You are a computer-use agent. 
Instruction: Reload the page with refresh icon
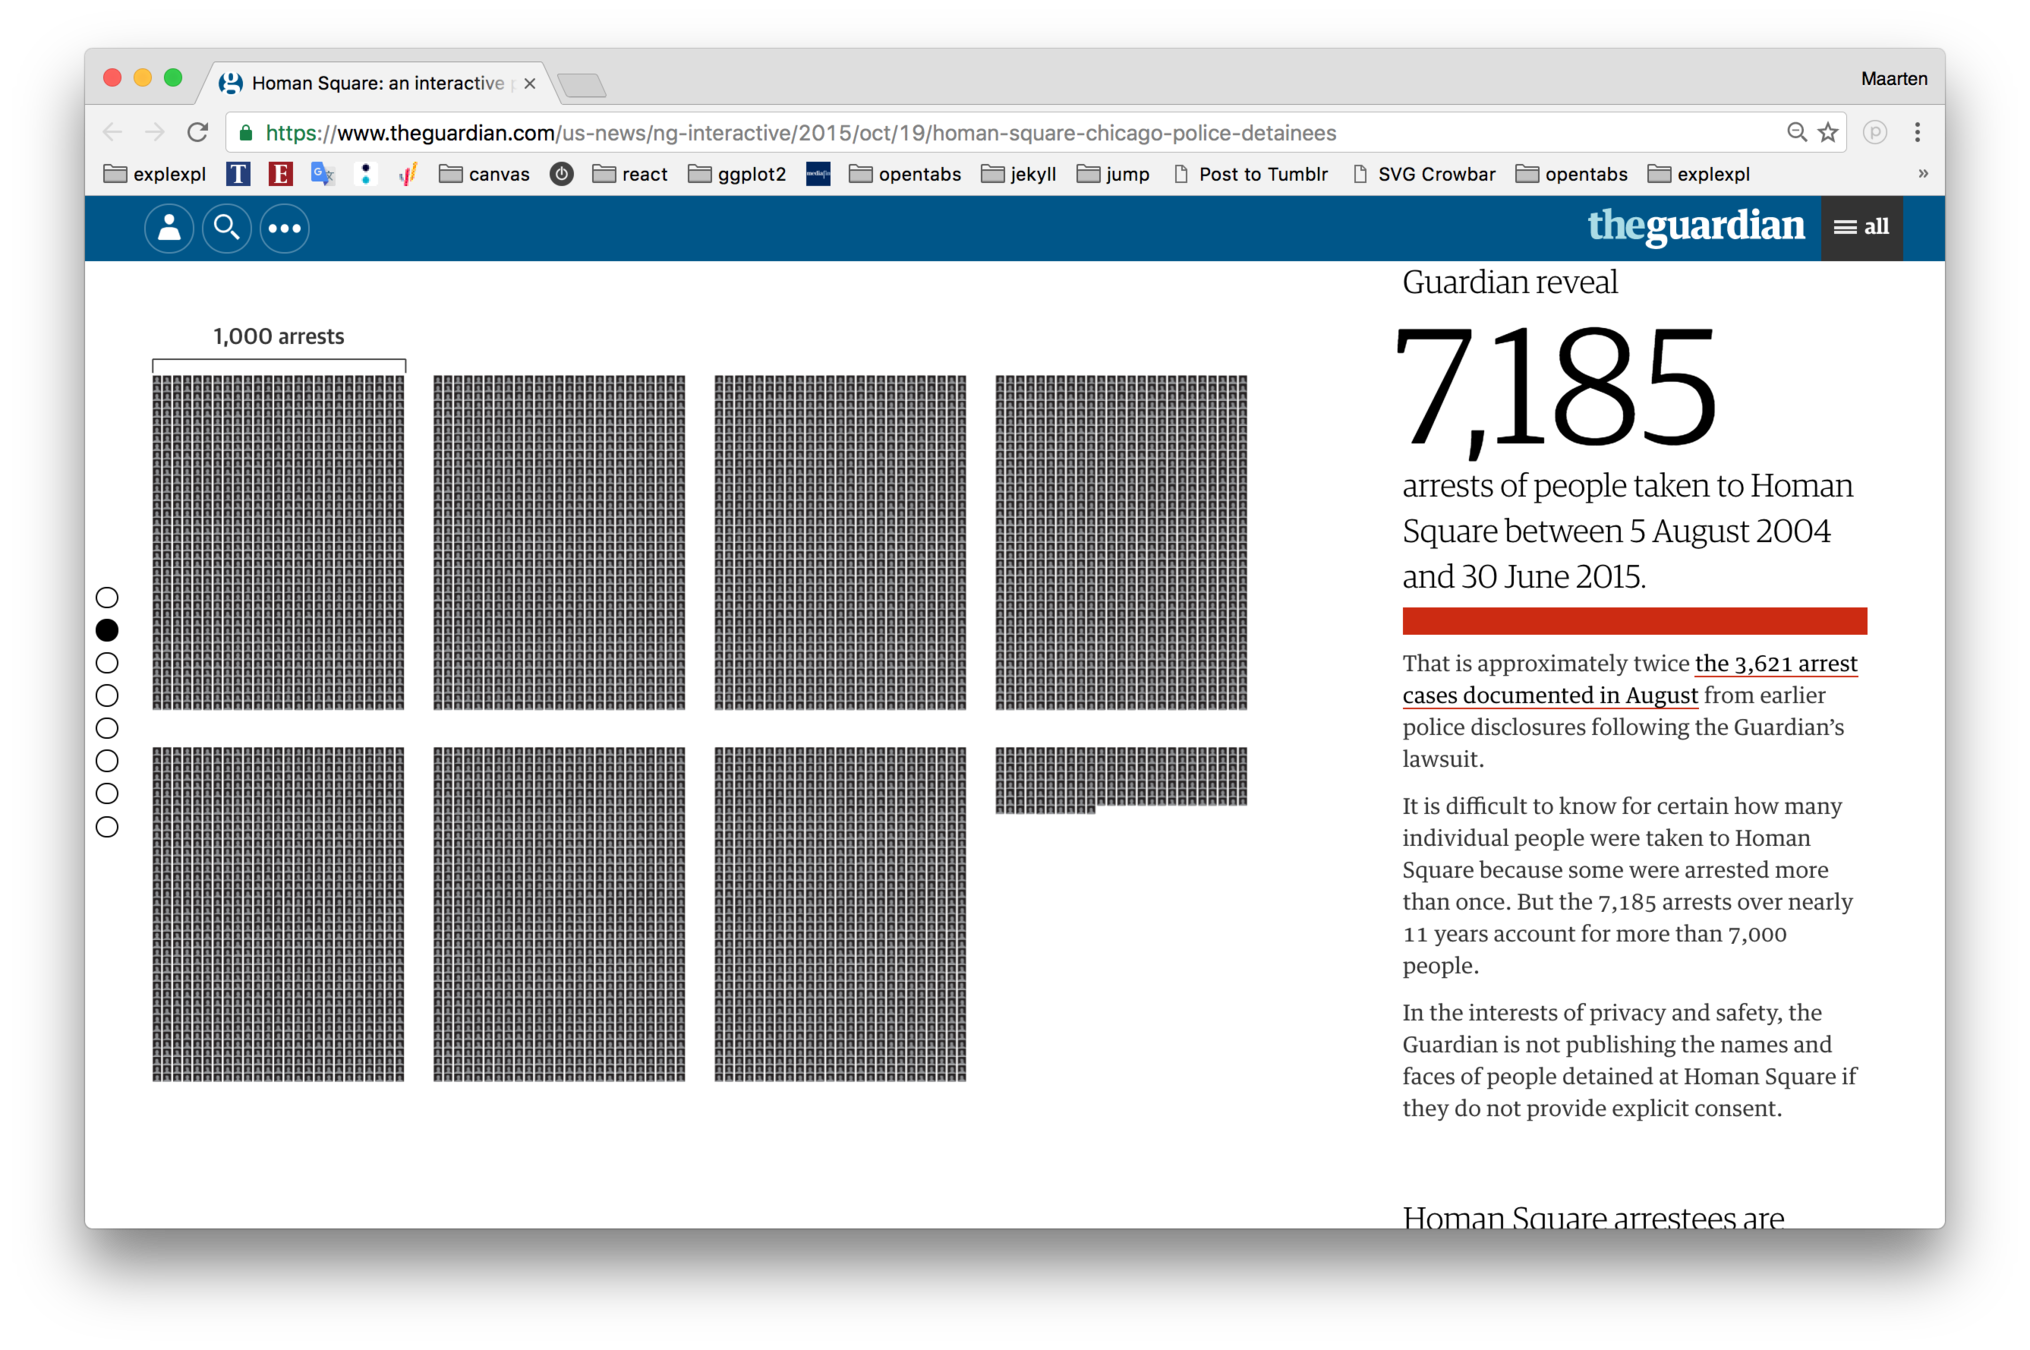tap(198, 132)
